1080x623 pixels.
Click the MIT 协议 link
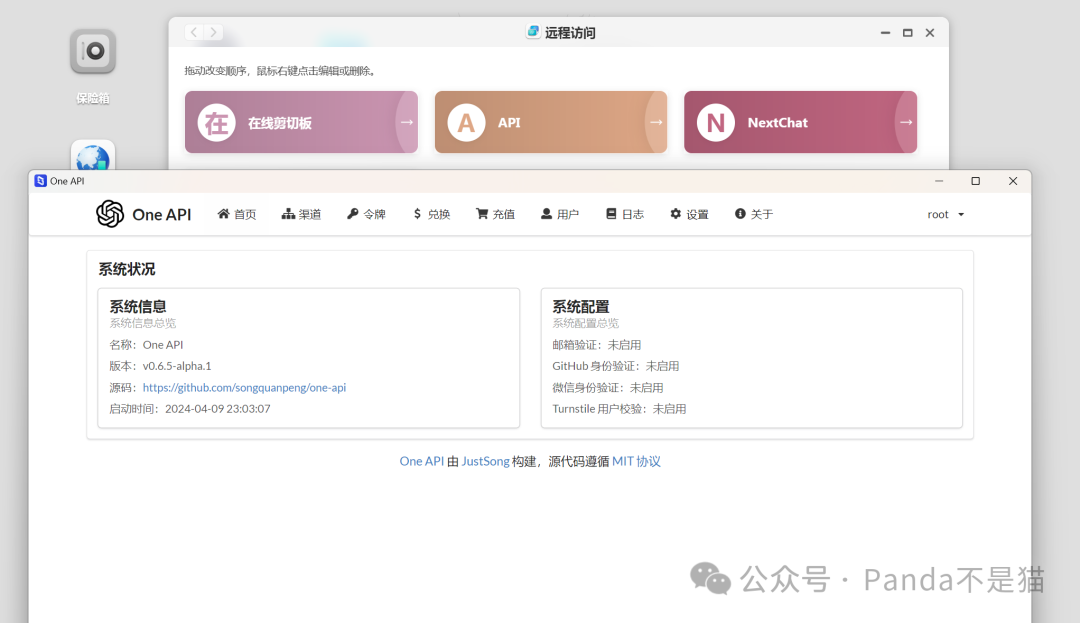point(638,461)
